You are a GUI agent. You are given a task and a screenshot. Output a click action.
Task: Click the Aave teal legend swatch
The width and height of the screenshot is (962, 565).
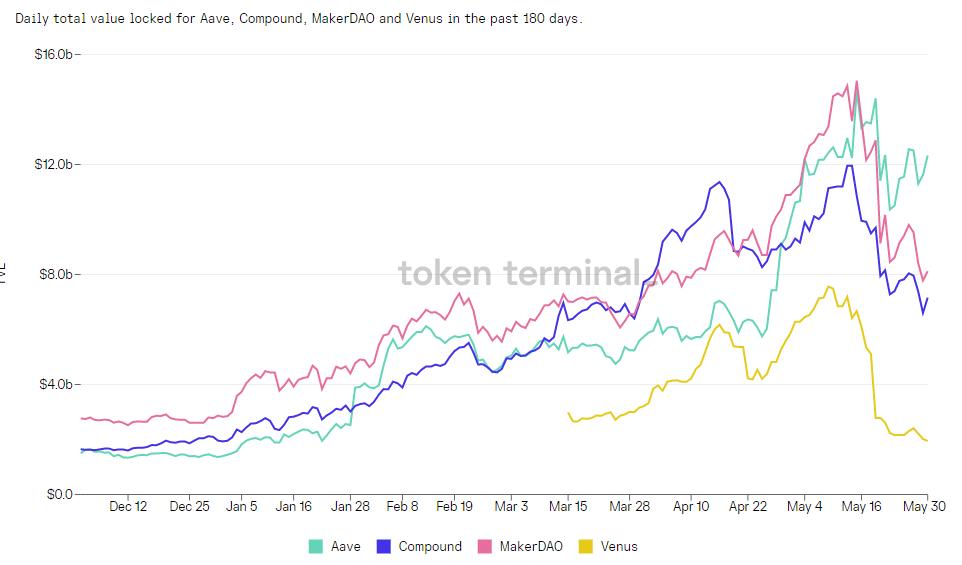(x=316, y=546)
